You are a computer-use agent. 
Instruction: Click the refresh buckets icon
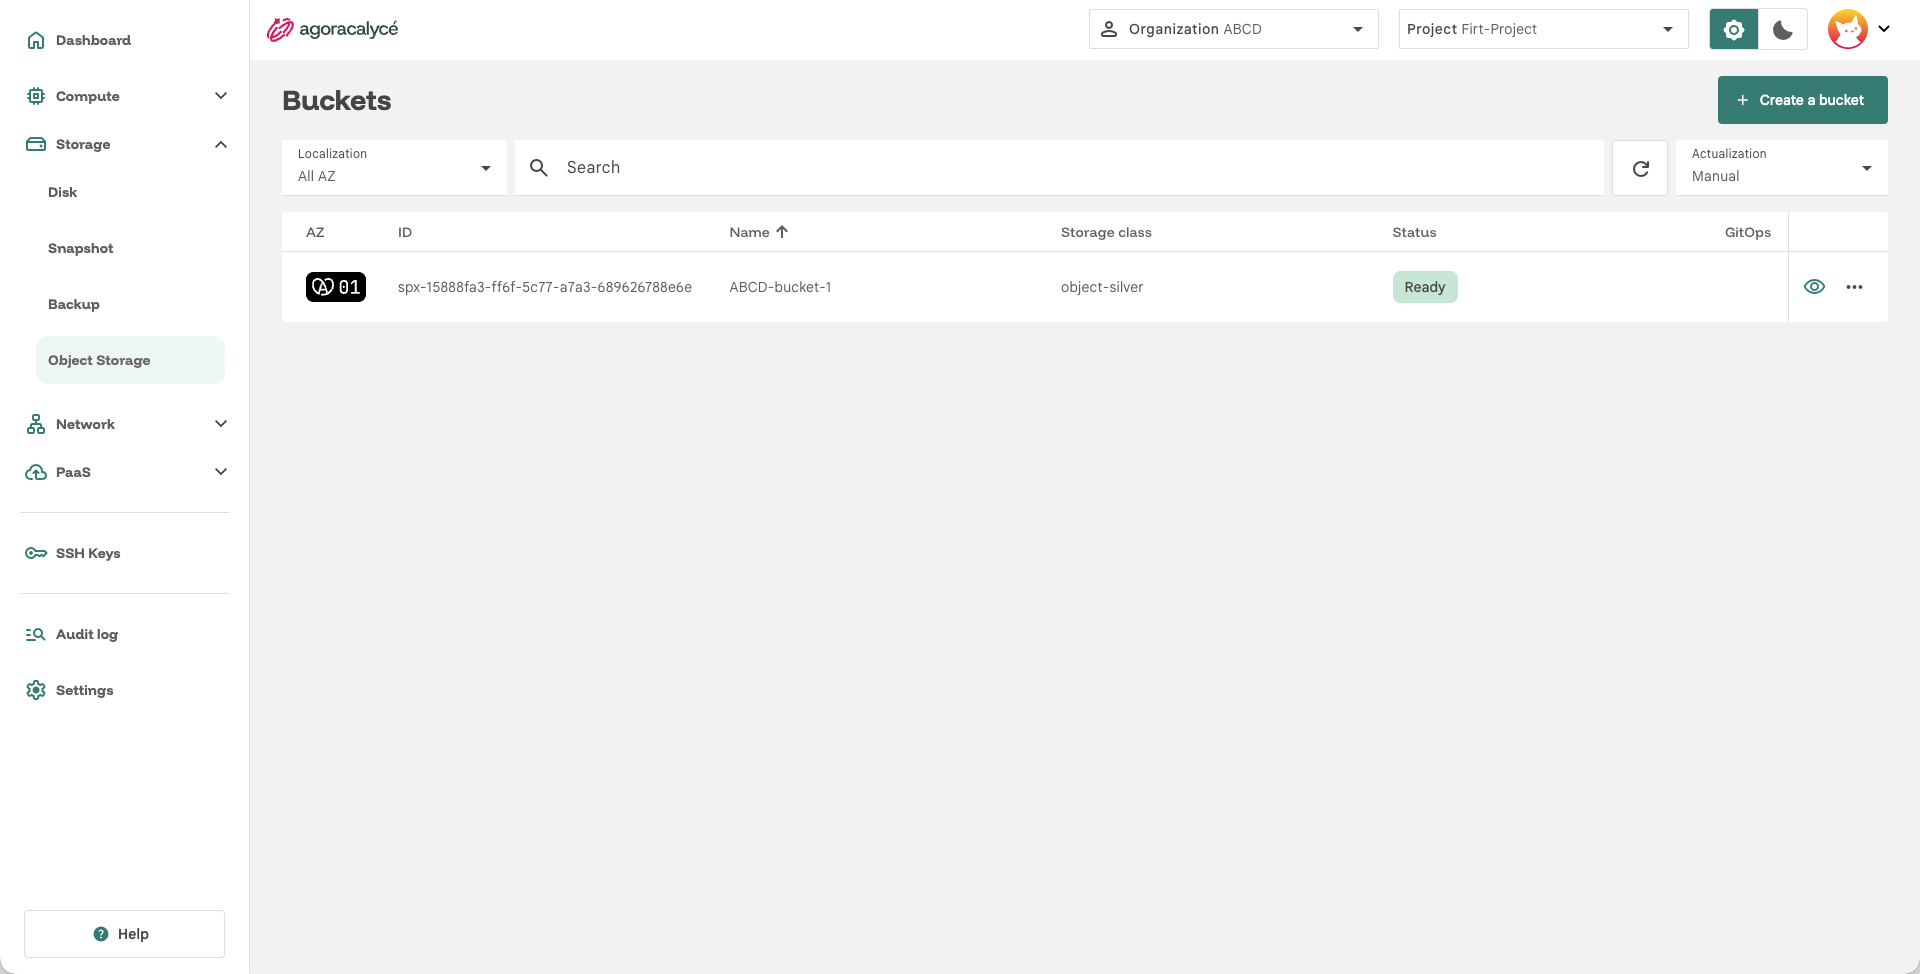[x=1640, y=168]
